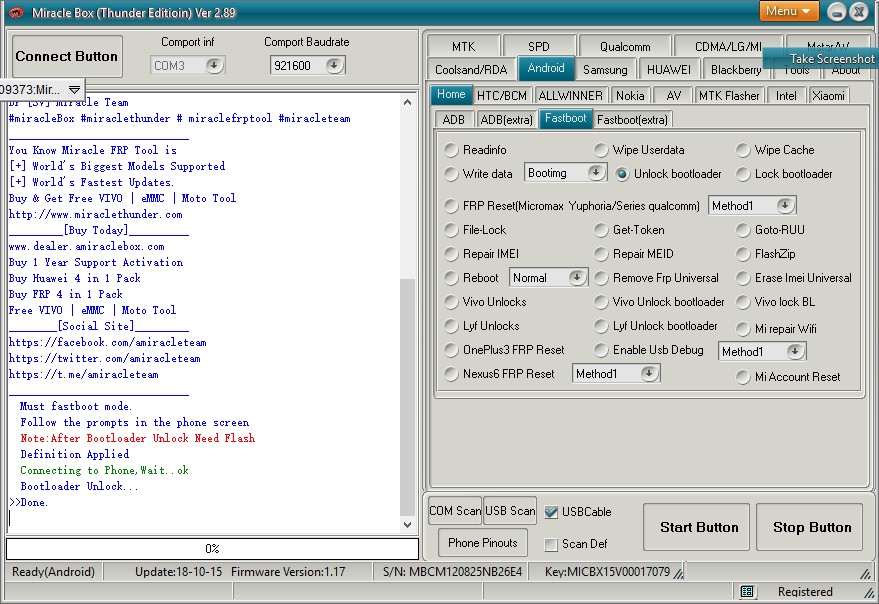Open the Phone Pinouts button

click(x=483, y=543)
